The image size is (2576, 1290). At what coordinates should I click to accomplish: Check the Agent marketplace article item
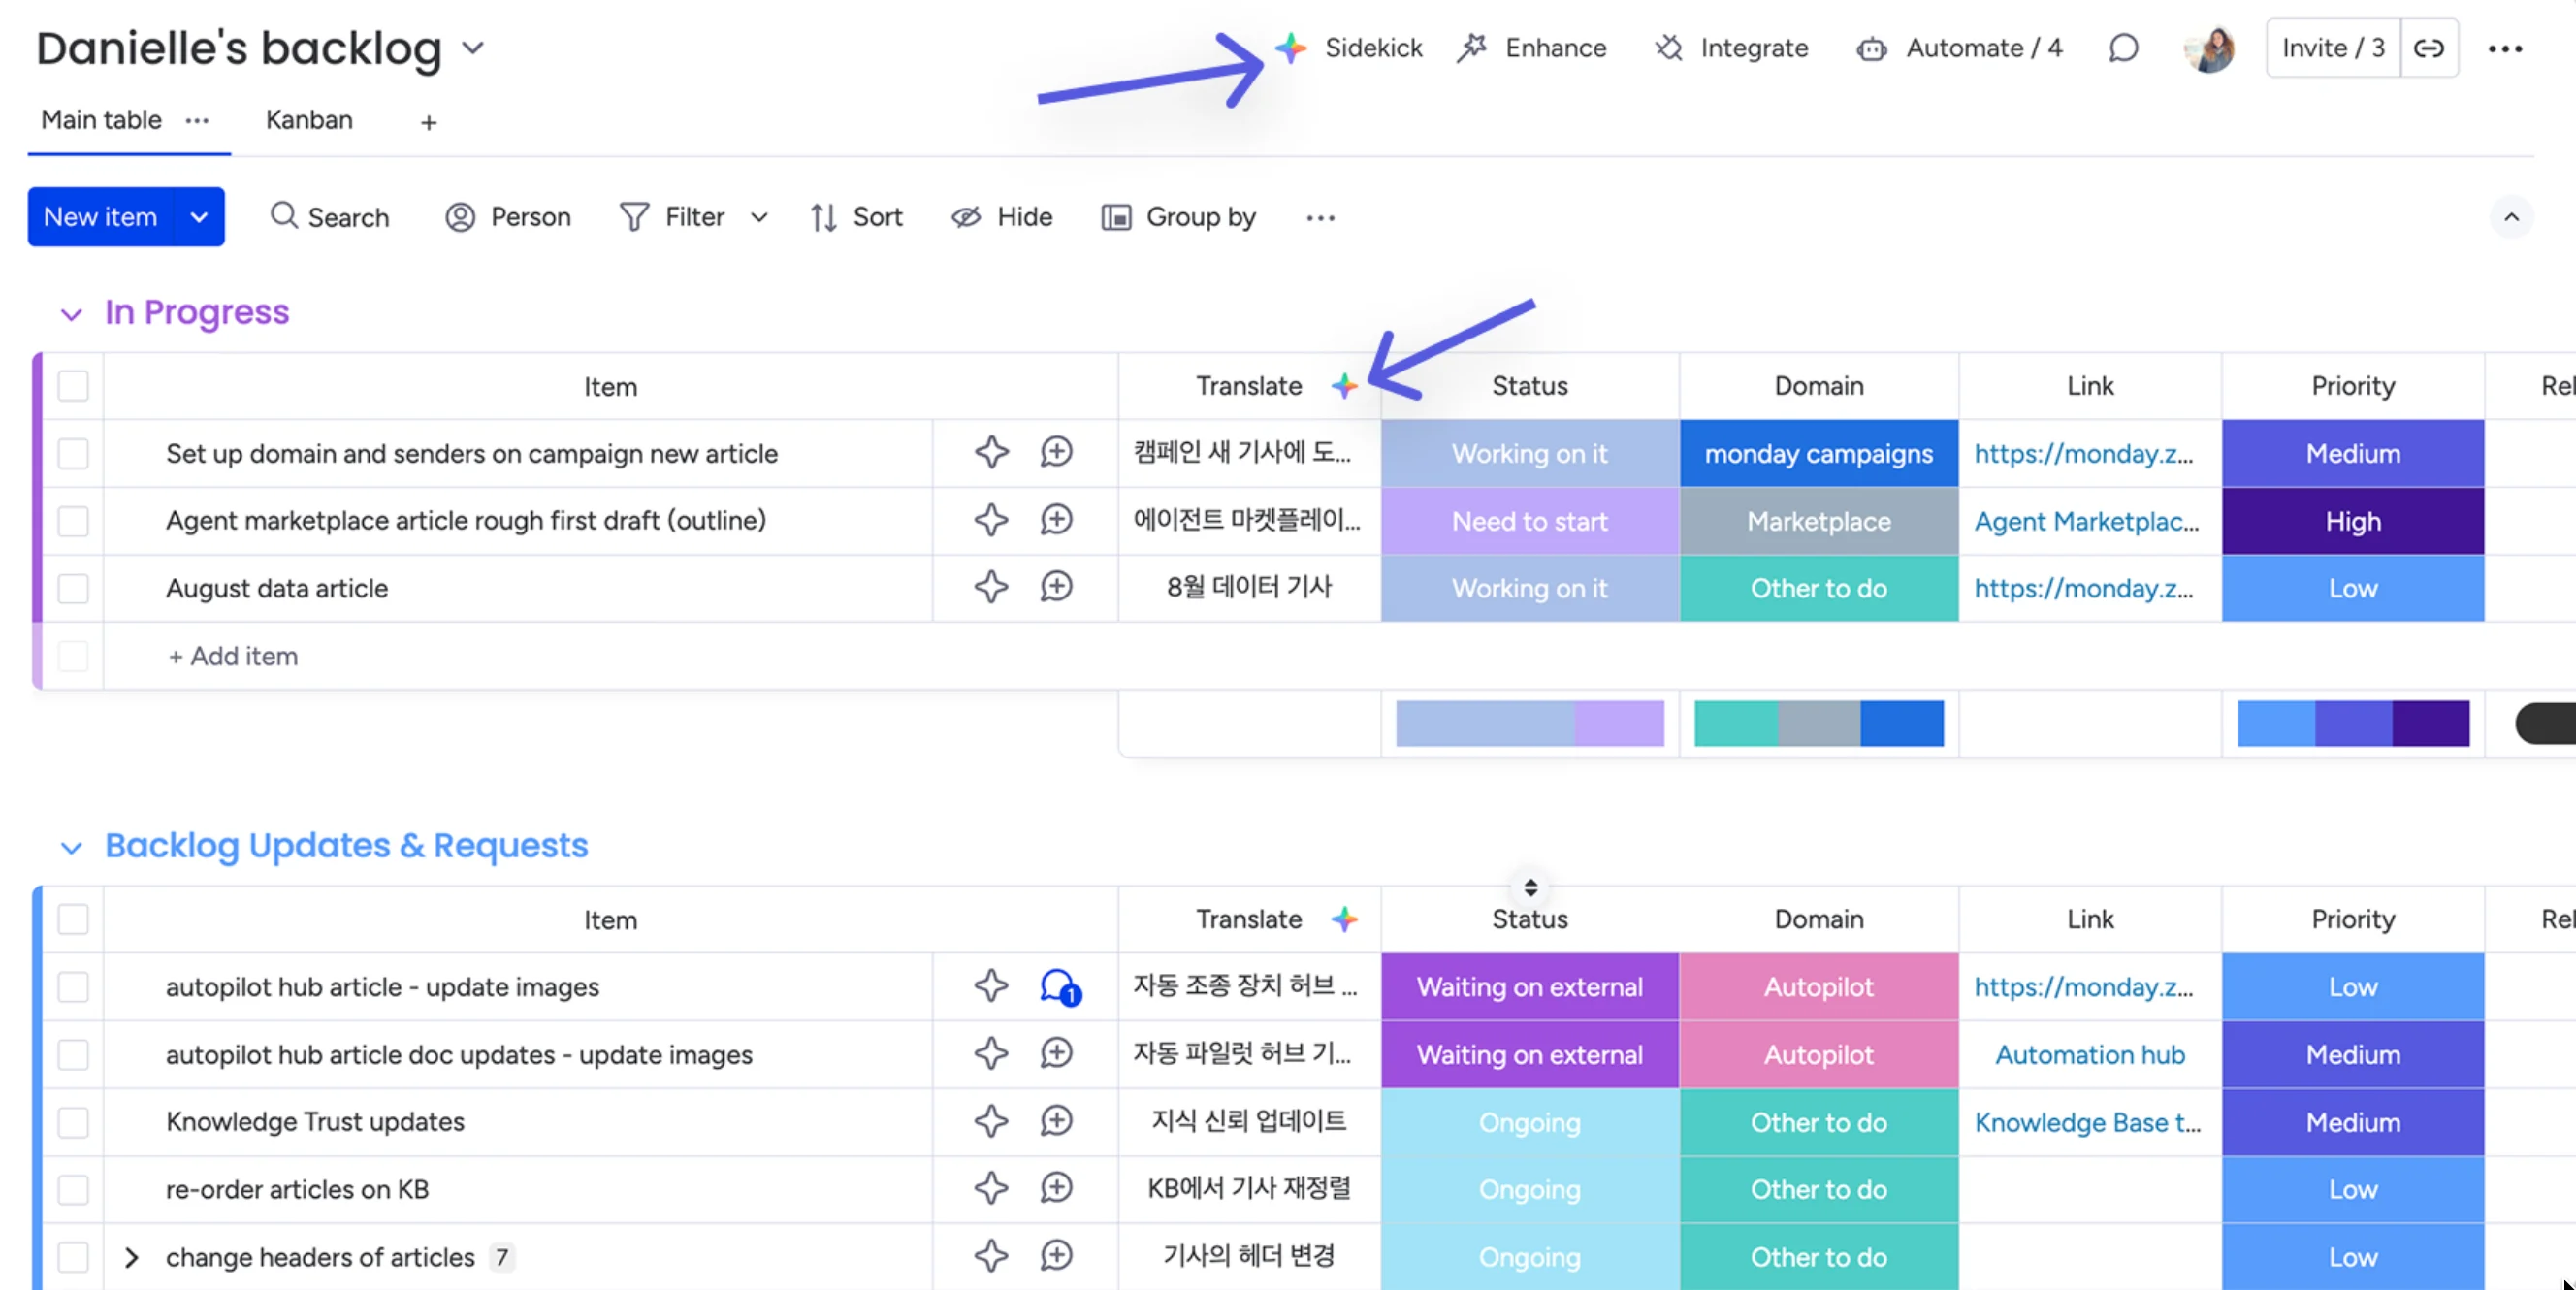(73, 520)
